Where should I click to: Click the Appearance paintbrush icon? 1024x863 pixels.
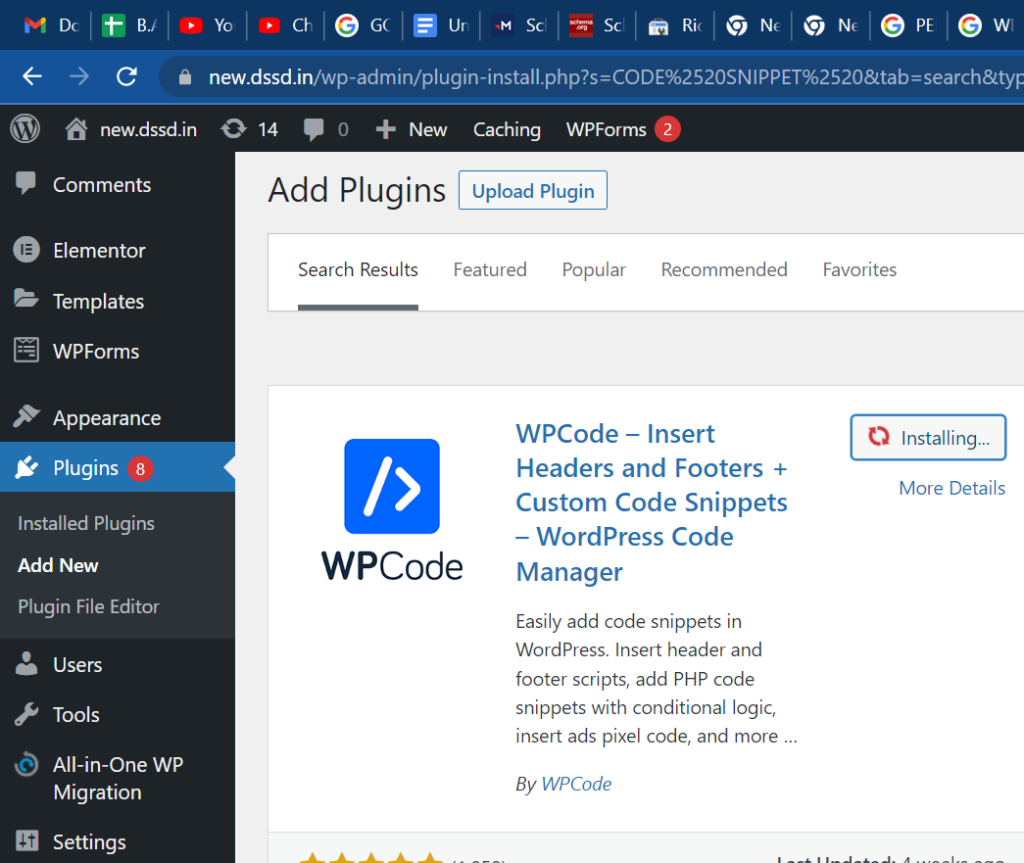pyautogui.click(x=26, y=416)
